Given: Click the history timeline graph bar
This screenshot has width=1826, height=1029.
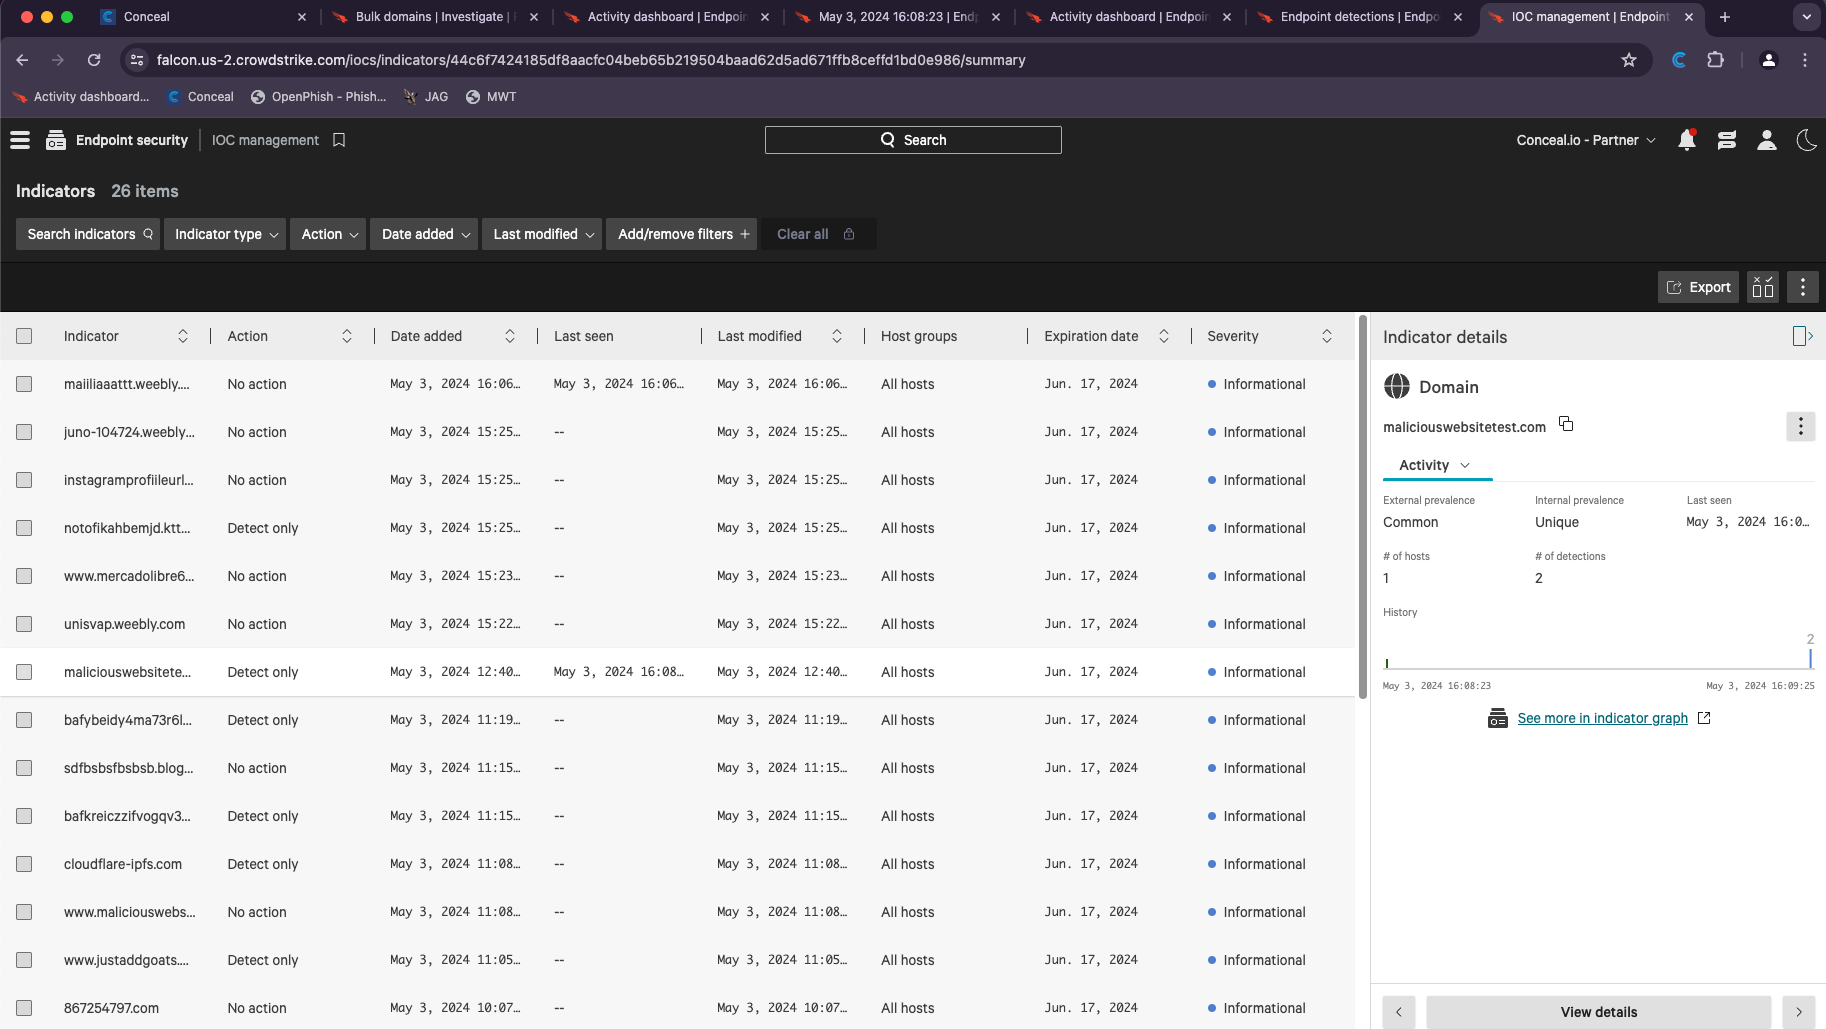Looking at the screenshot, I should pyautogui.click(x=1810, y=658).
